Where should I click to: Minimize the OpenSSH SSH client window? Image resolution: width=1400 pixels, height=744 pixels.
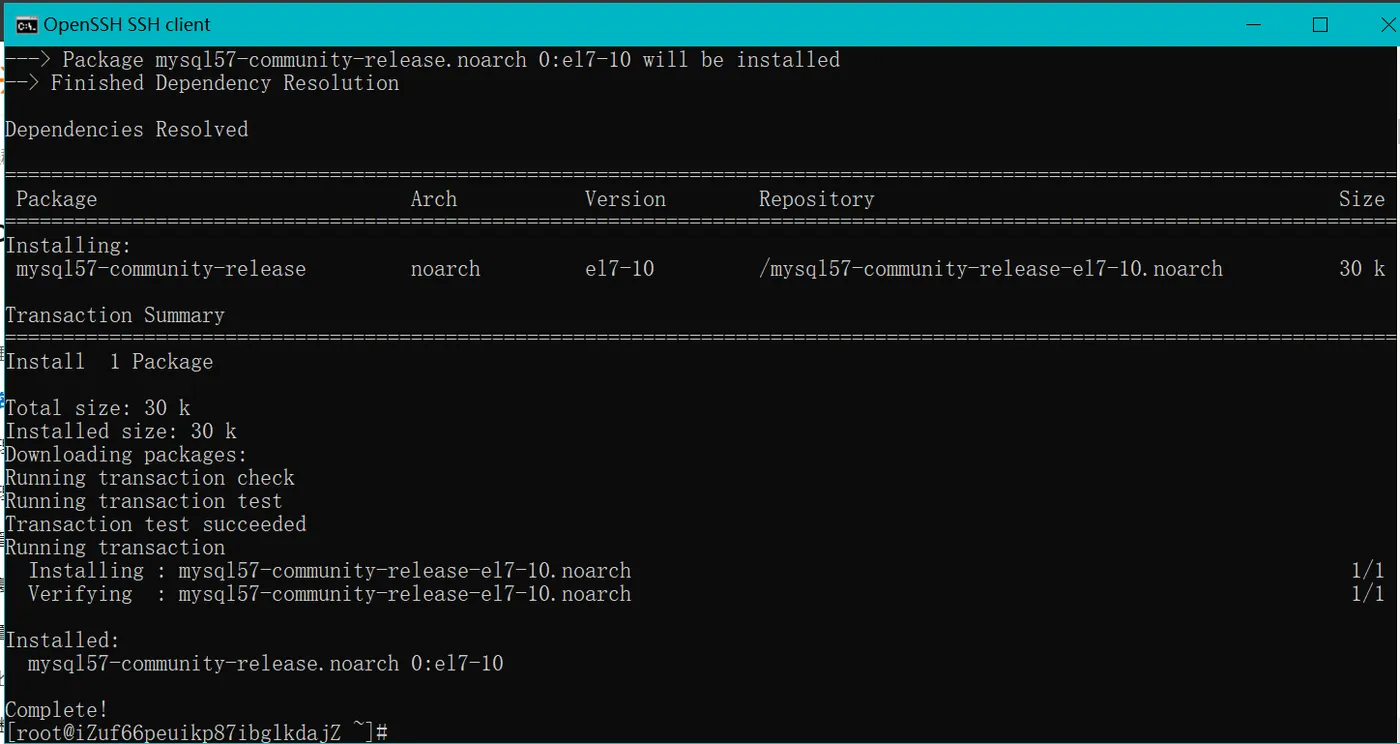(x=1256, y=24)
